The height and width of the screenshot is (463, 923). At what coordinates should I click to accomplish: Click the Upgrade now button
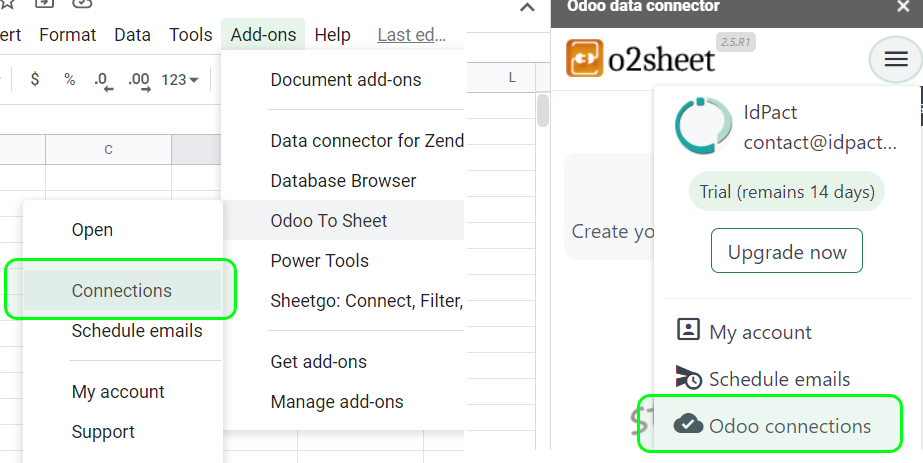coord(787,252)
